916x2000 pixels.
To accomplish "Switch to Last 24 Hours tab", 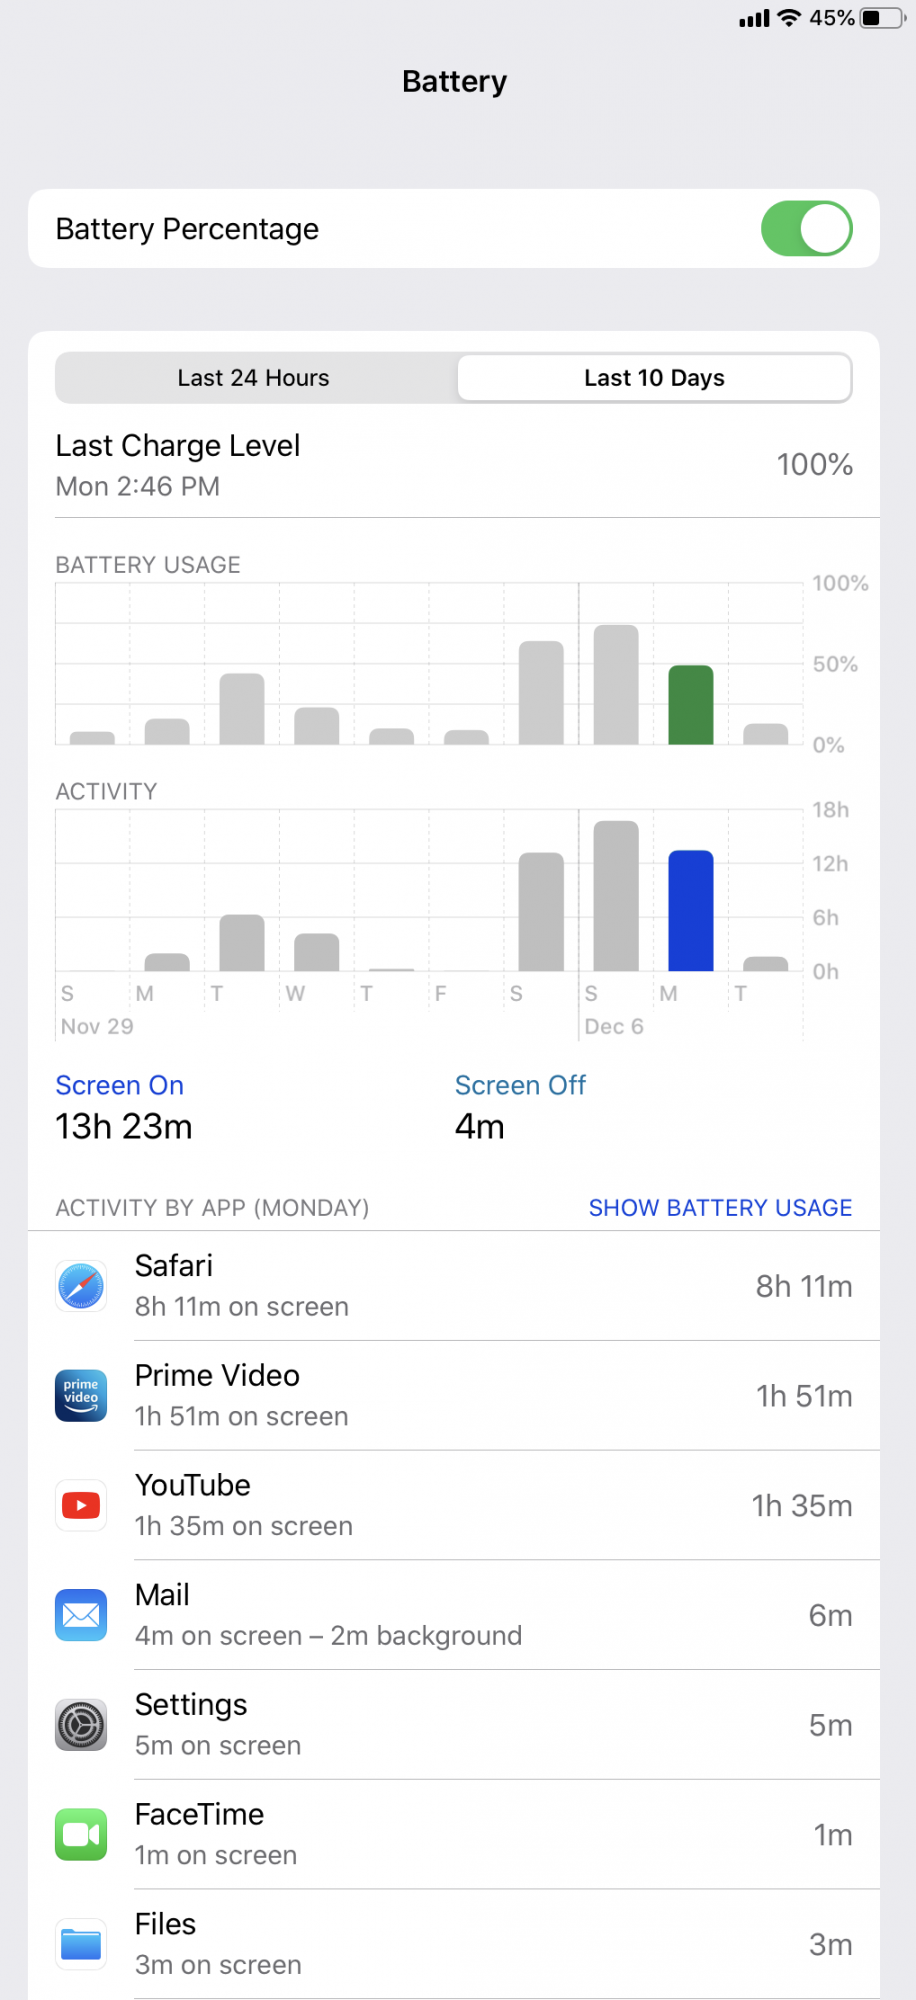I will (x=254, y=378).
